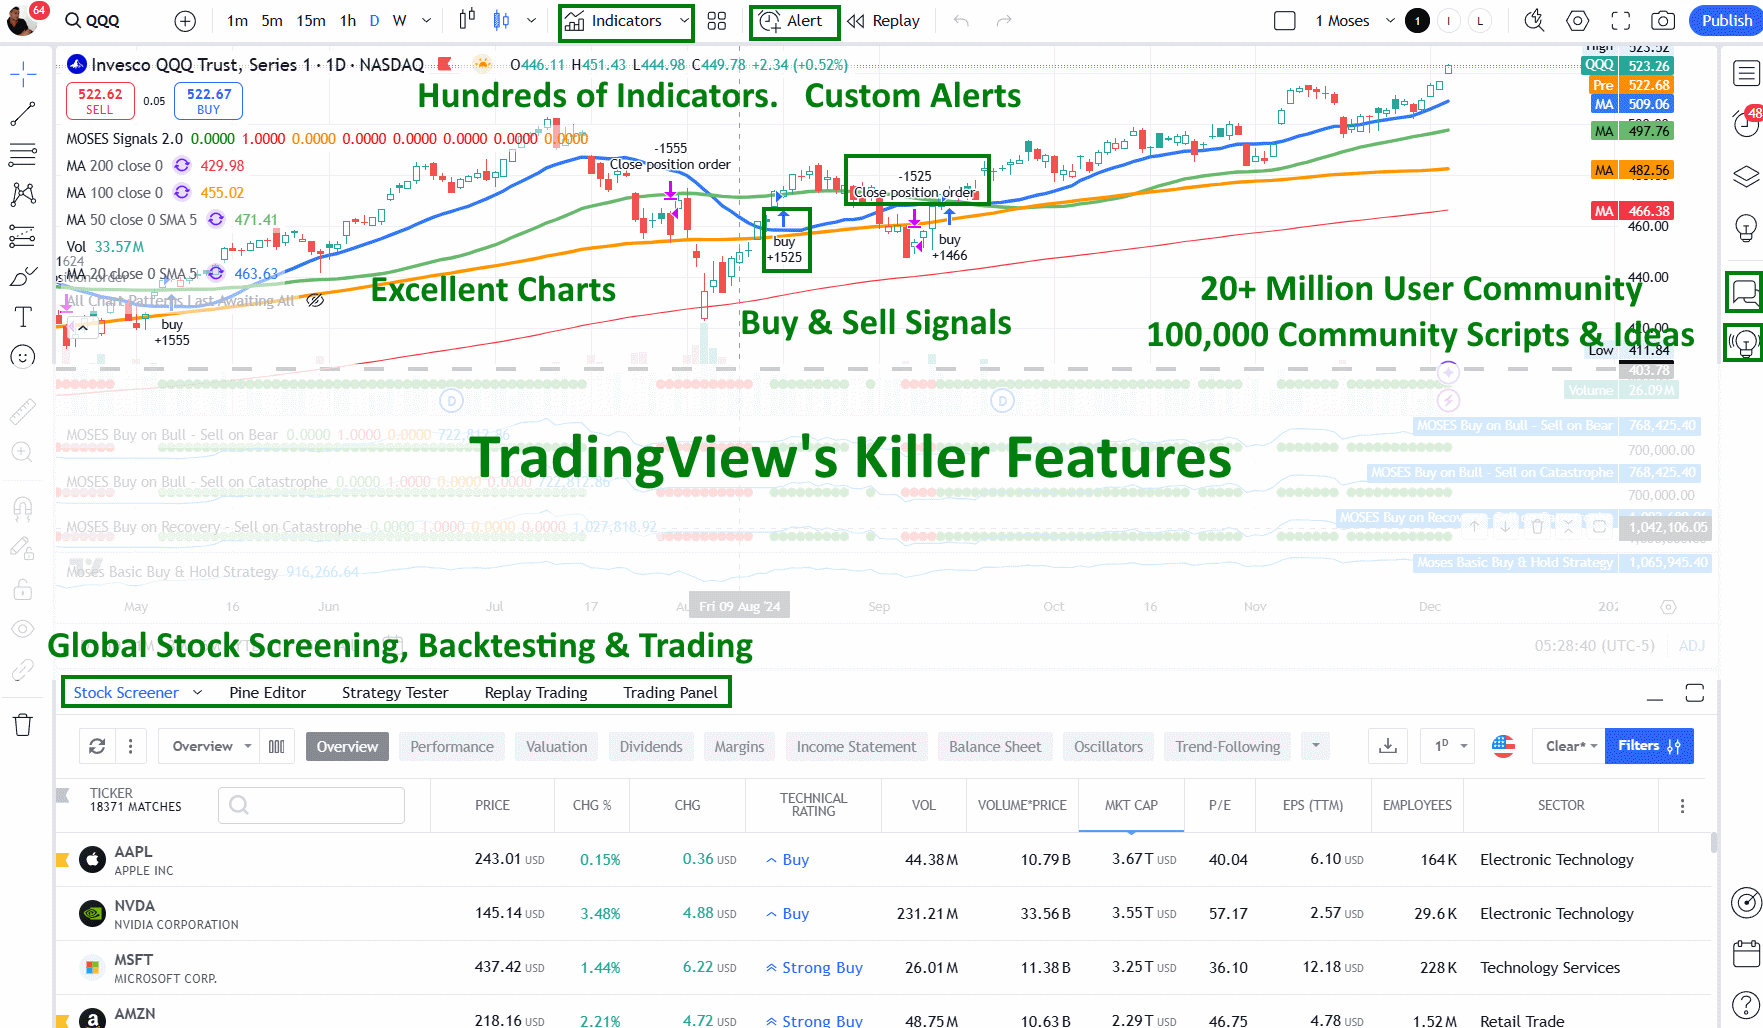Open the Strategy Tester tab
This screenshot has height=1028, width=1763.
pyautogui.click(x=395, y=692)
